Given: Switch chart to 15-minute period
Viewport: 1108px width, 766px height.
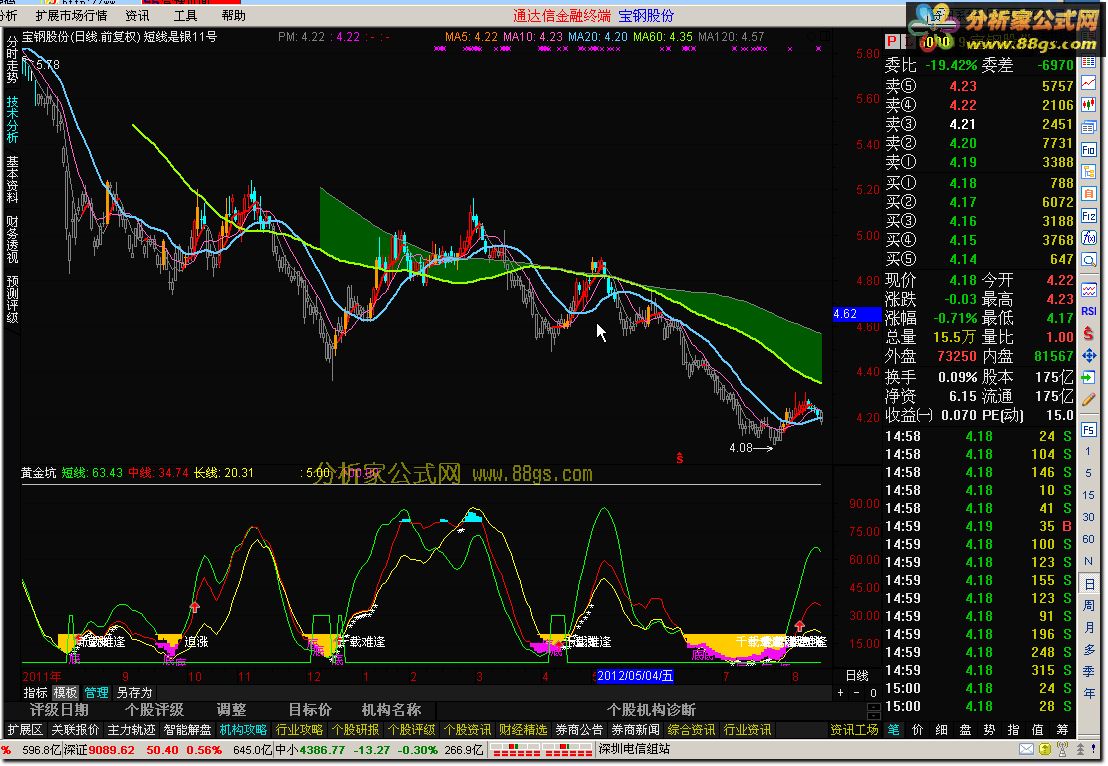Looking at the screenshot, I should click(x=1088, y=495).
